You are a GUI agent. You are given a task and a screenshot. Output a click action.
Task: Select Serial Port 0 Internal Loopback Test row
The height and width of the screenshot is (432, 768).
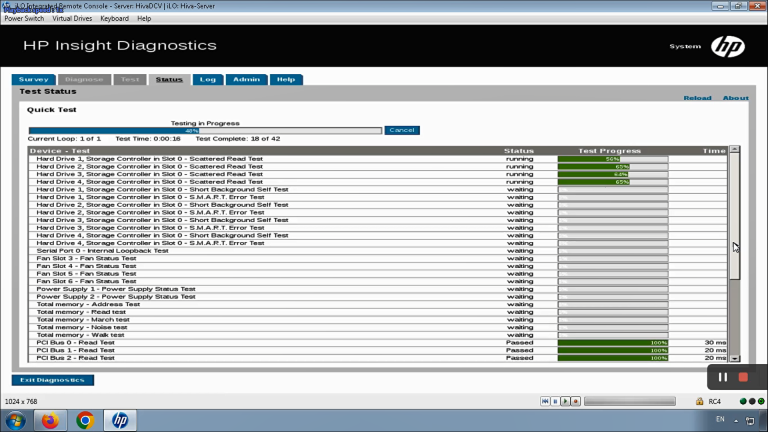tap(378, 251)
